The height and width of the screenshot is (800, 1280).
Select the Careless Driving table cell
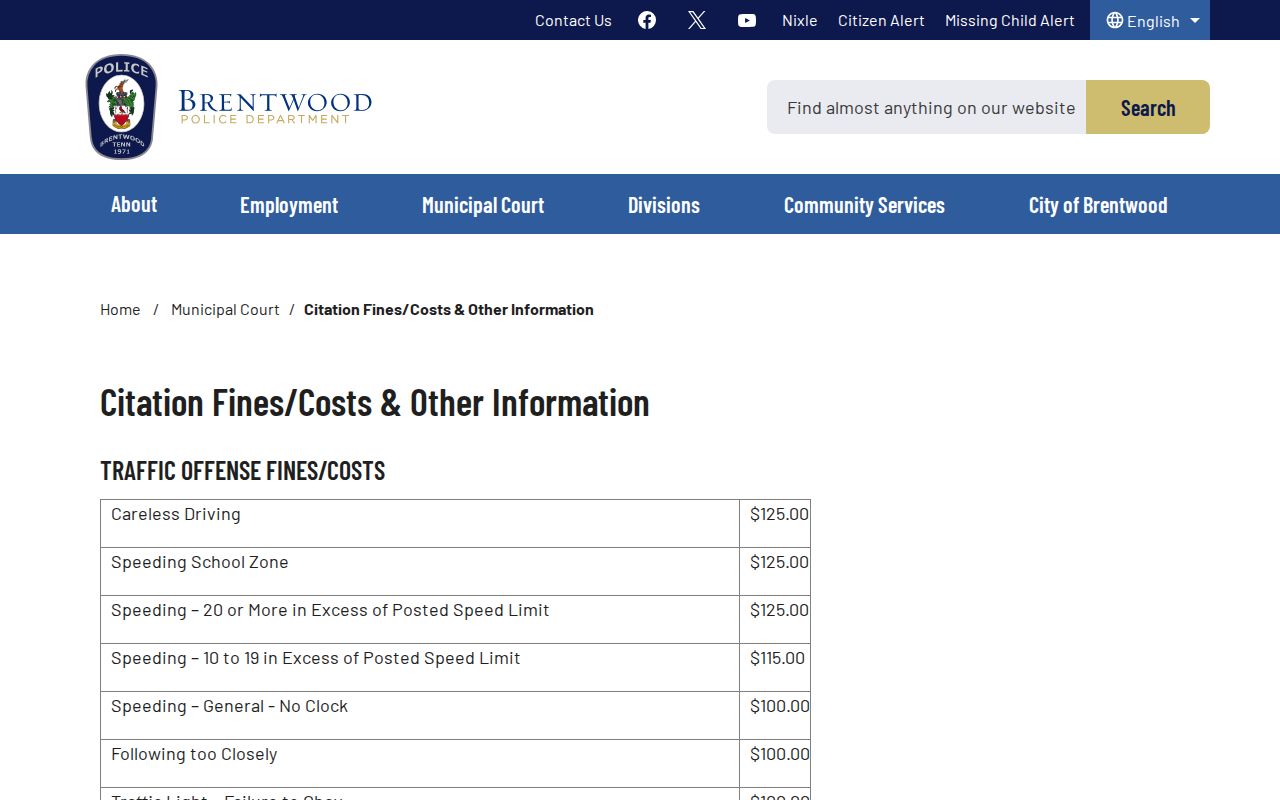point(420,523)
